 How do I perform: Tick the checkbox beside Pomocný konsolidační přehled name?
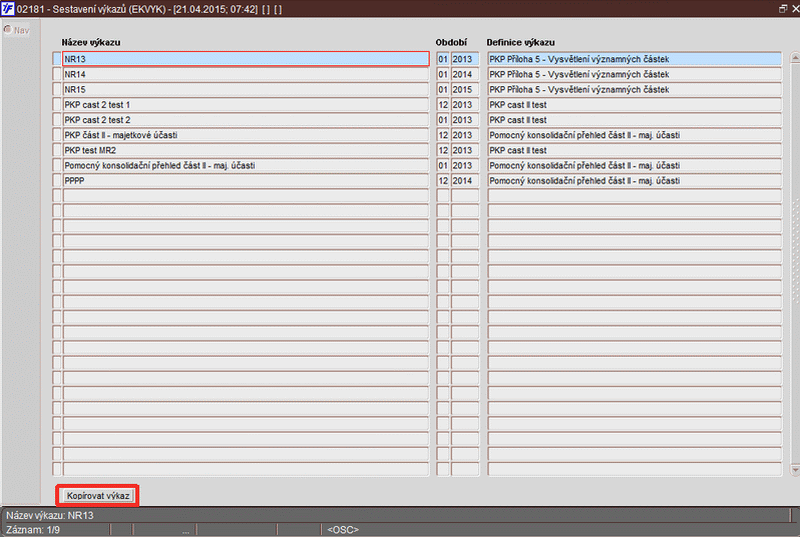click(x=57, y=166)
